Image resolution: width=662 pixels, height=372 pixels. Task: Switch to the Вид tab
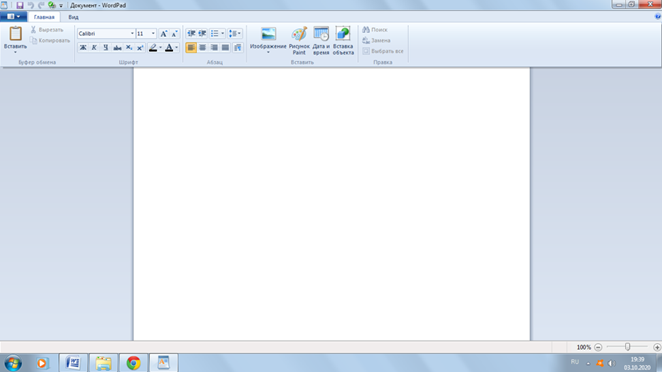pos(73,17)
